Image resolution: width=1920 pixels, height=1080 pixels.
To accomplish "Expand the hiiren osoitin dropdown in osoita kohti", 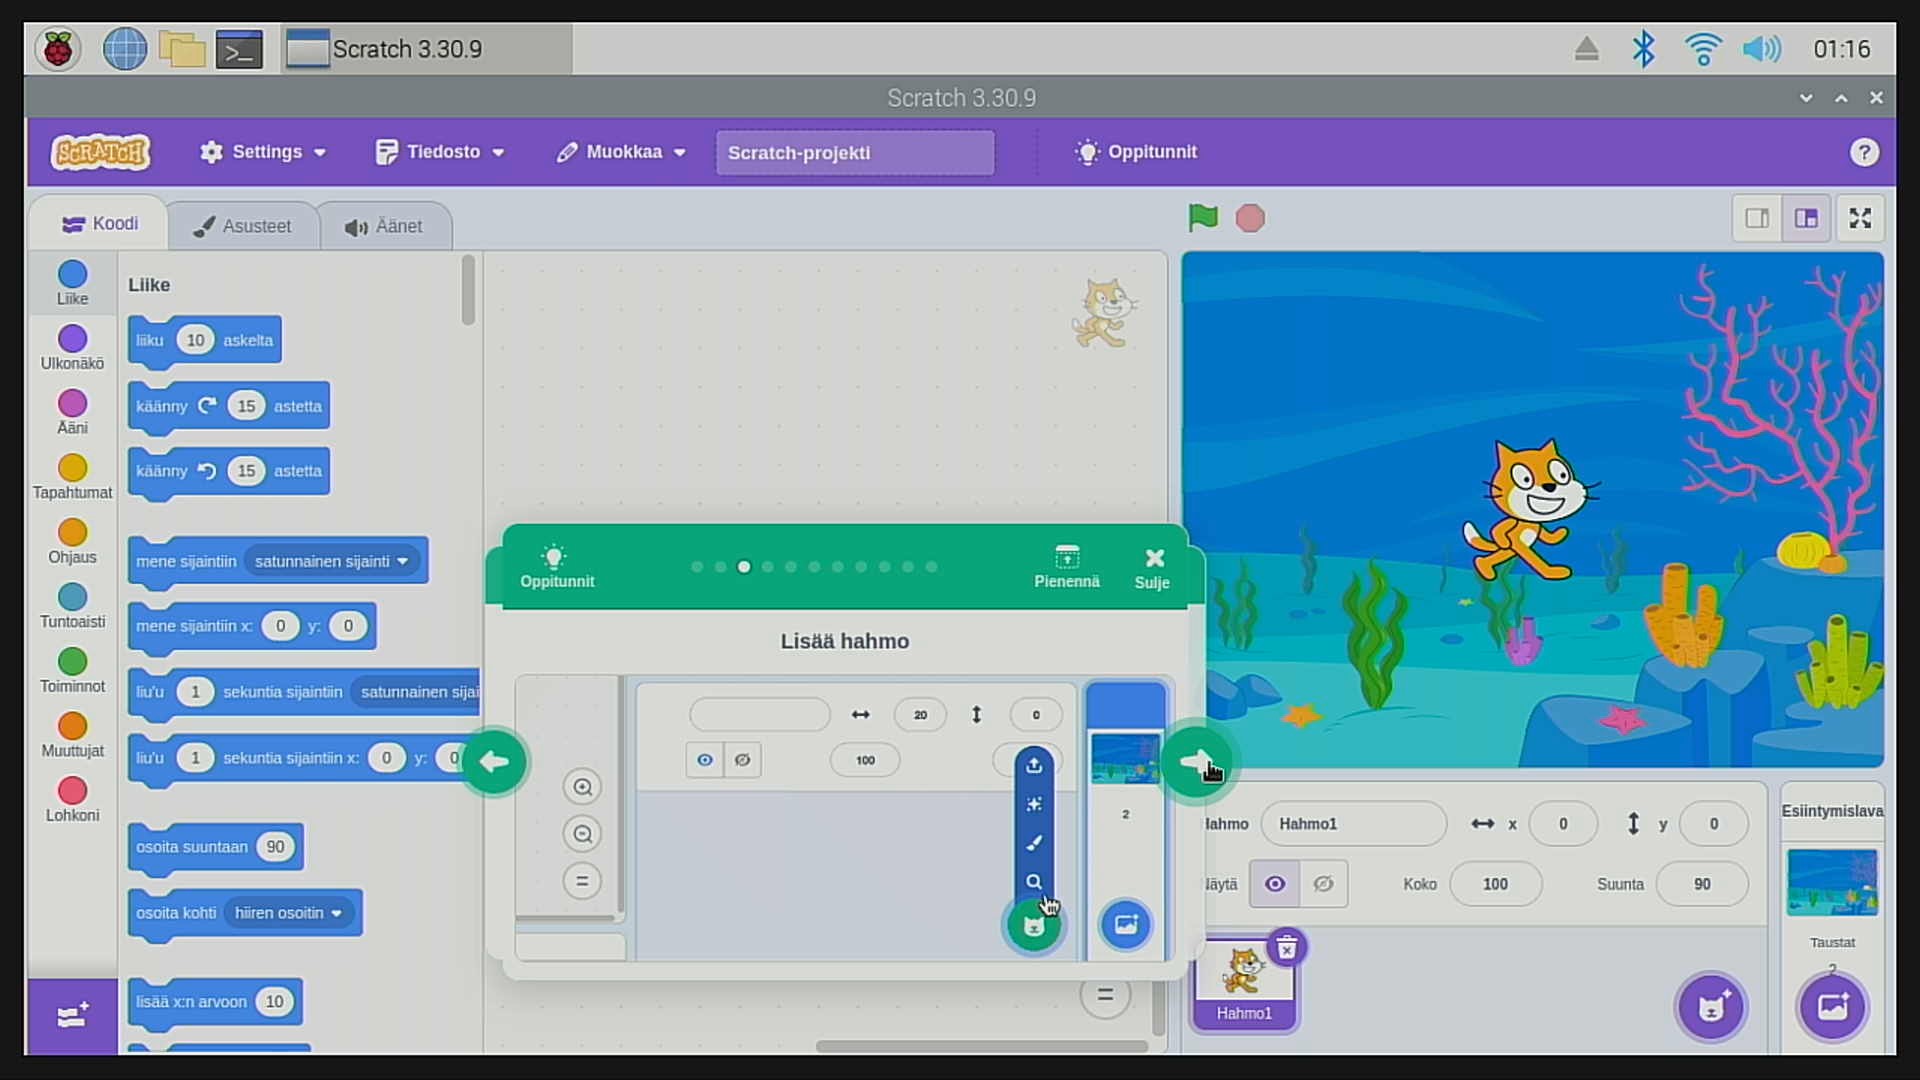I will click(x=288, y=913).
